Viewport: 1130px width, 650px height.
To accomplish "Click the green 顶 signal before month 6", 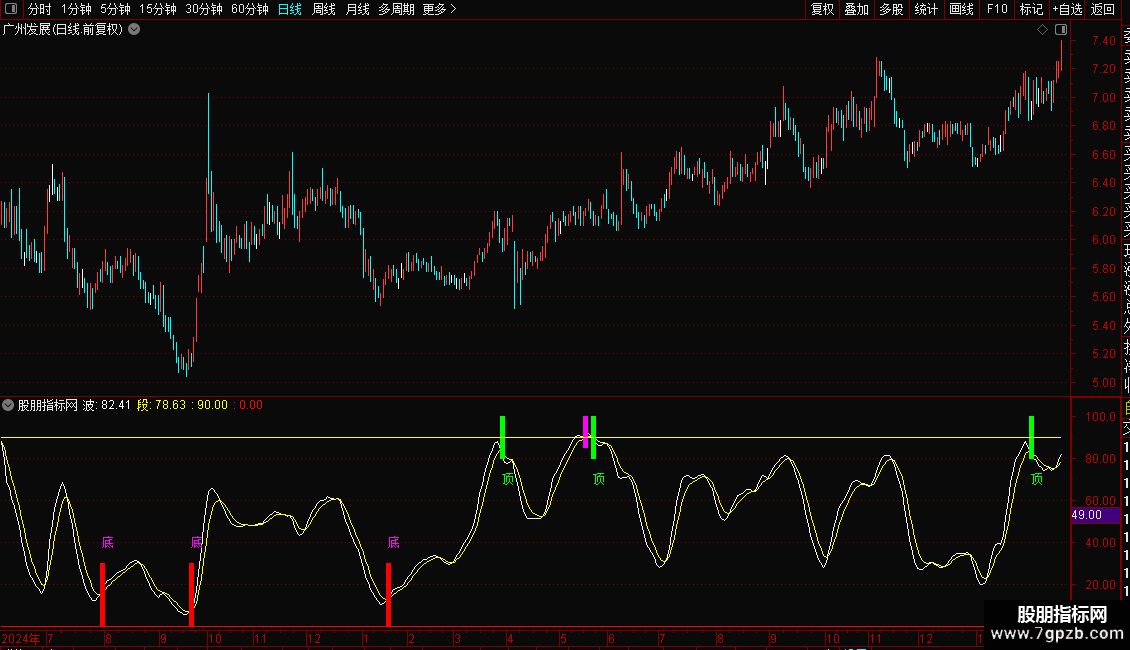I will pyautogui.click(x=599, y=479).
